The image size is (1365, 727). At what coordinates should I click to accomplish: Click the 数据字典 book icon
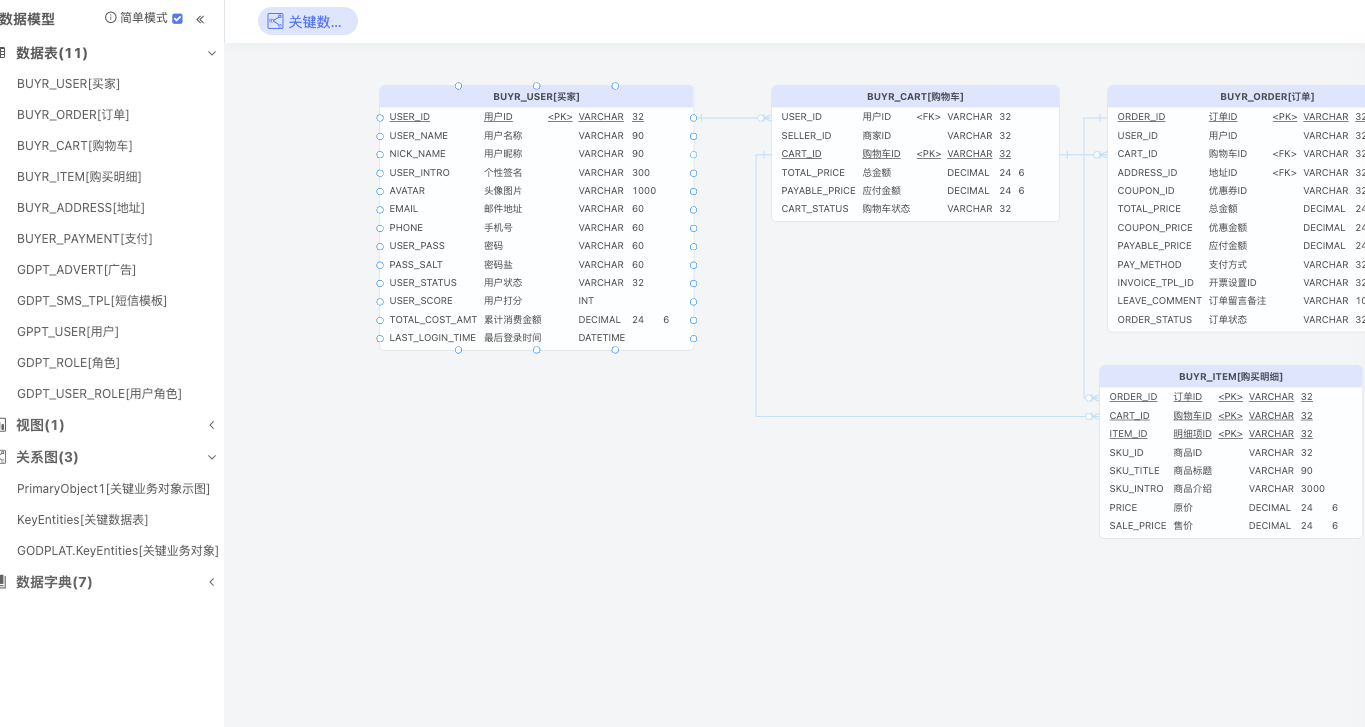(x=3, y=582)
